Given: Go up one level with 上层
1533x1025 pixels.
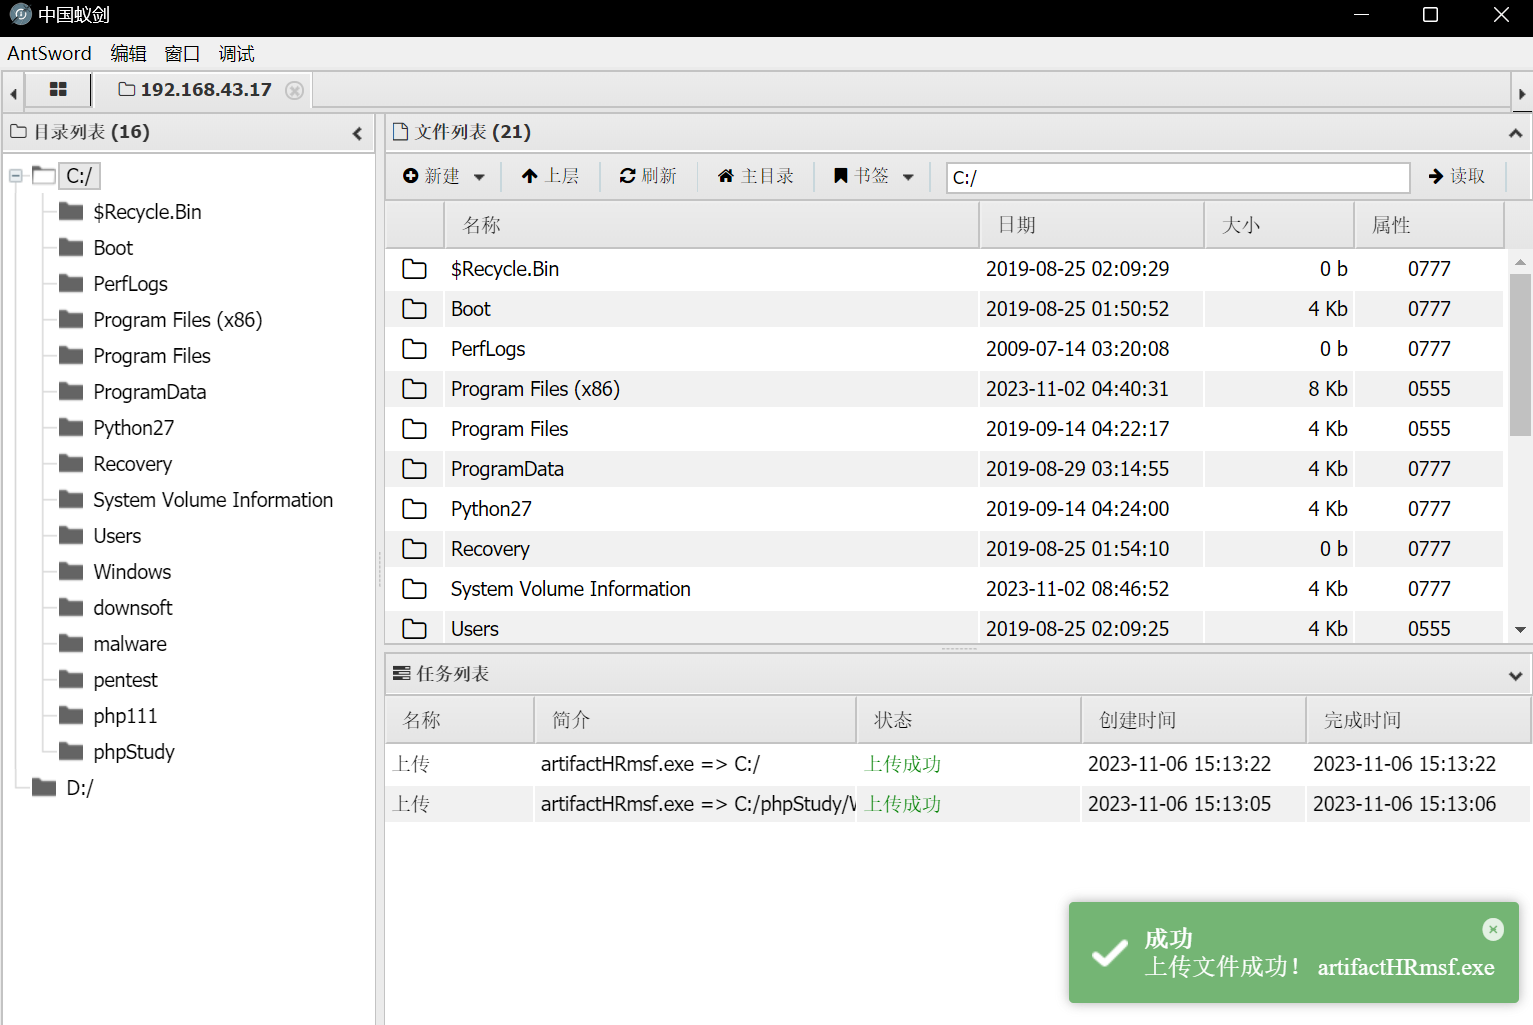Looking at the screenshot, I should coord(550,176).
